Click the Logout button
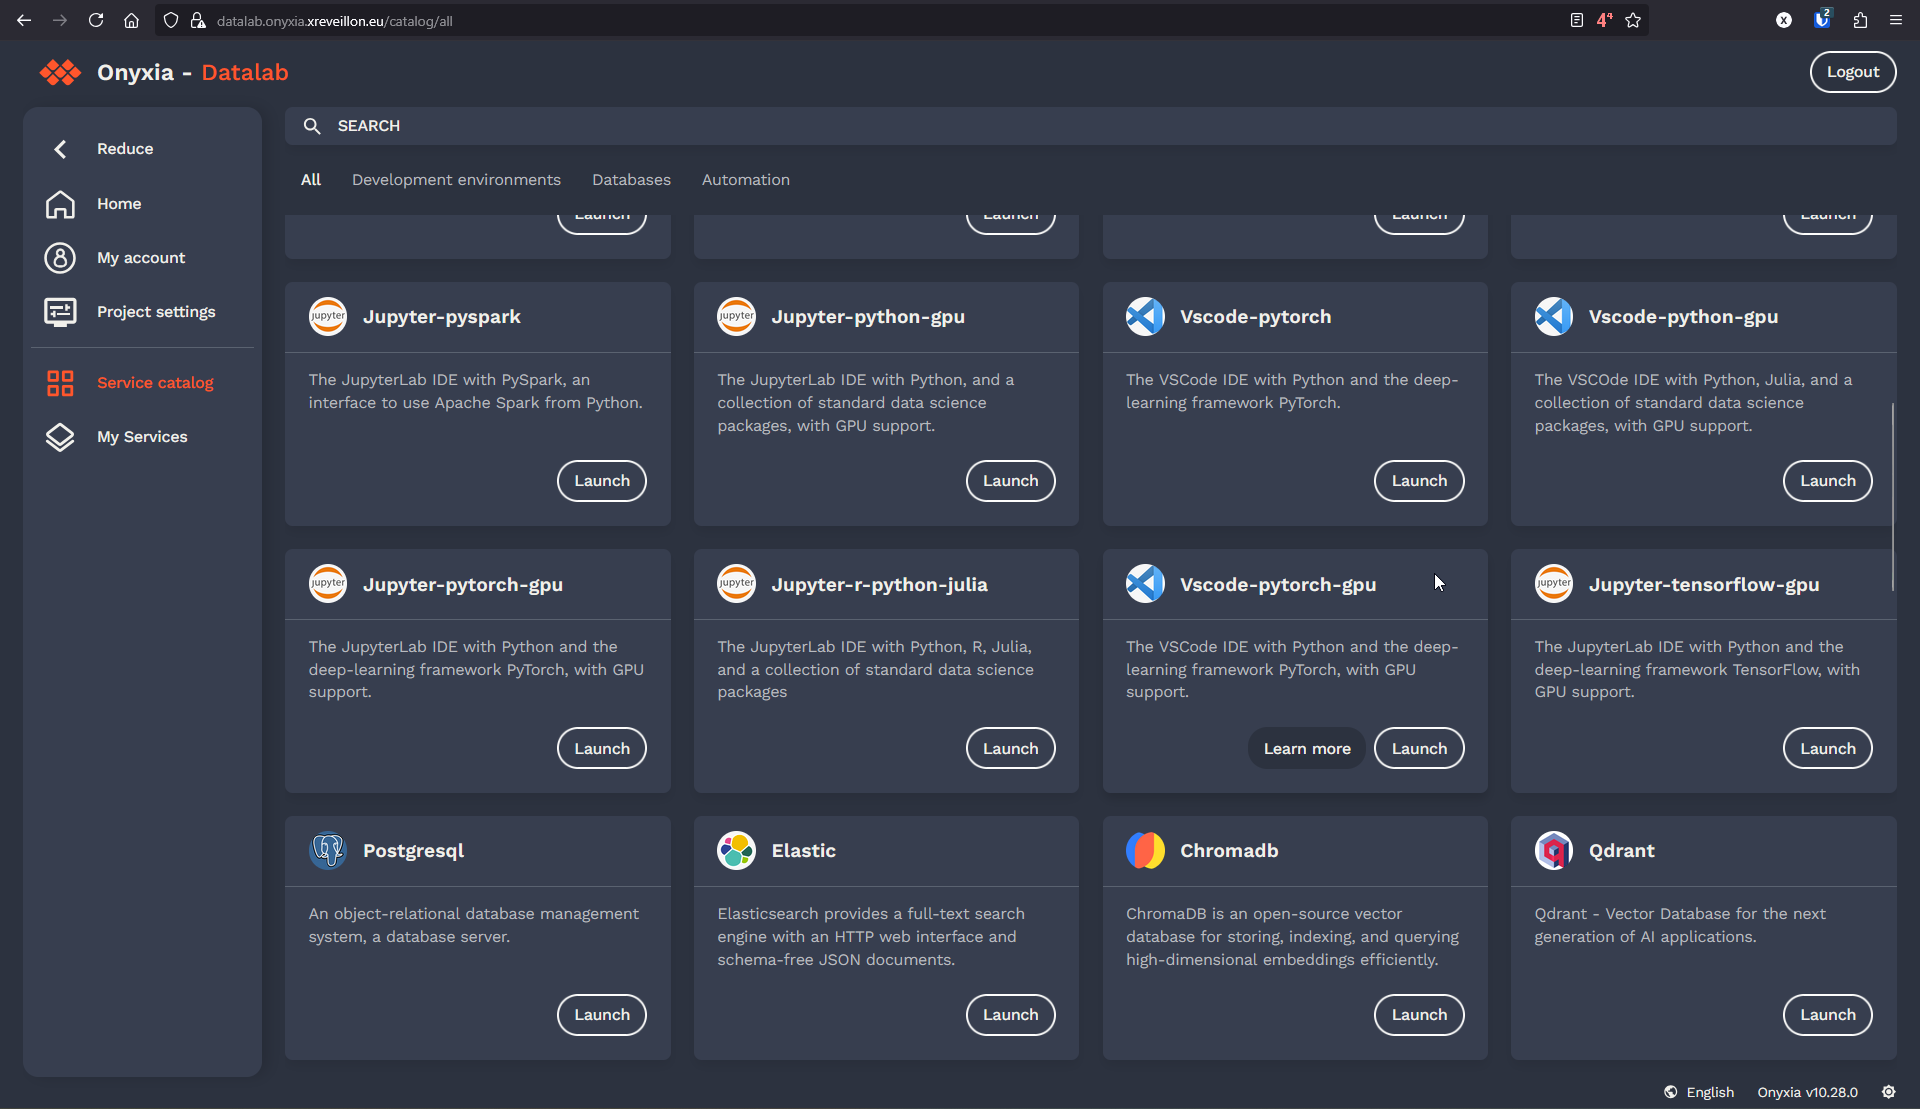This screenshot has width=1920, height=1109. [1852, 72]
